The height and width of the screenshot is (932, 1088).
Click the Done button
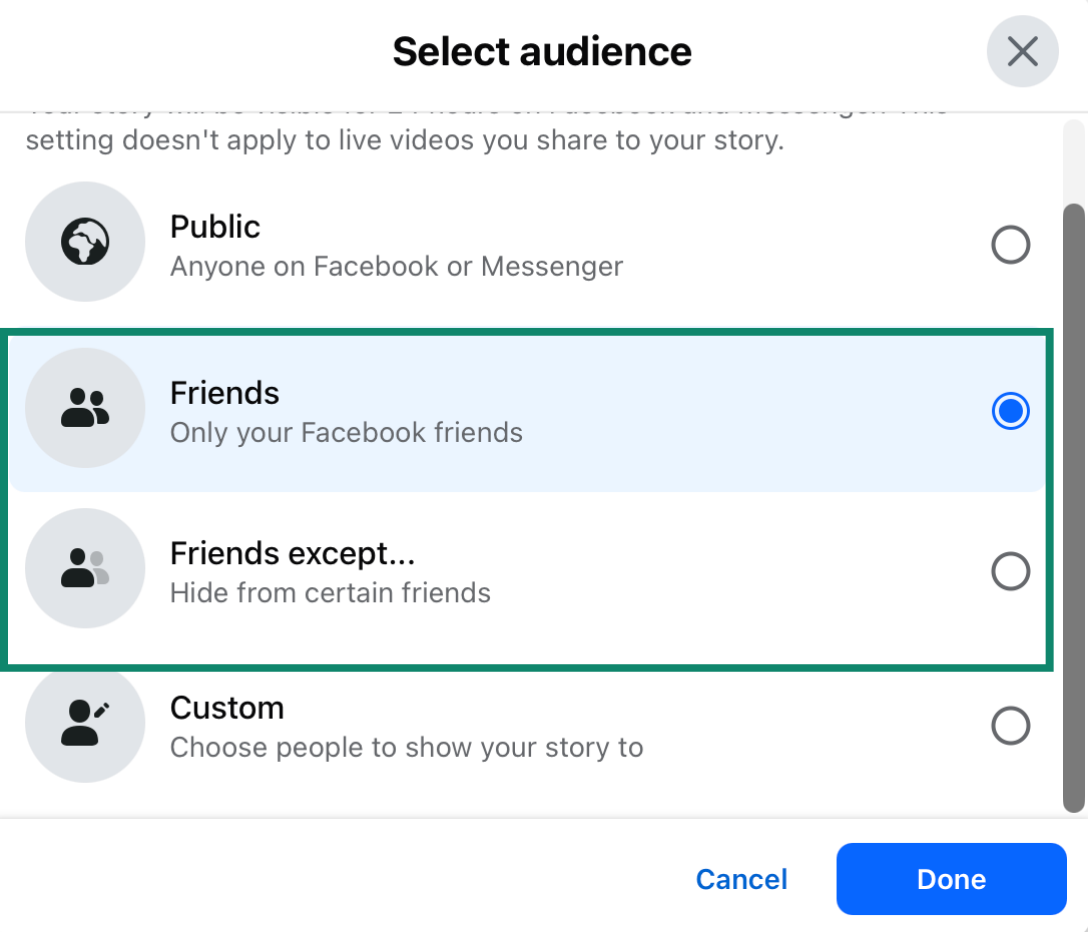click(950, 879)
